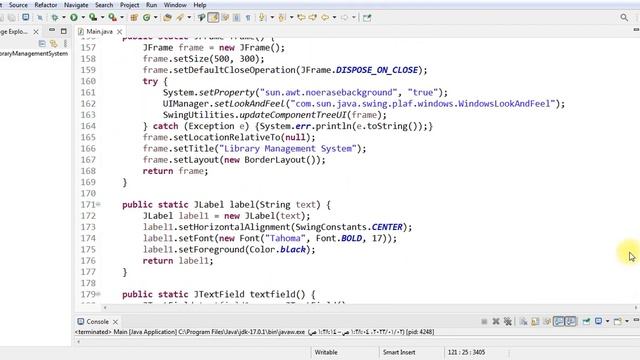Click the Pin Editor icon
This screenshot has height=360, width=640.
click(367, 18)
